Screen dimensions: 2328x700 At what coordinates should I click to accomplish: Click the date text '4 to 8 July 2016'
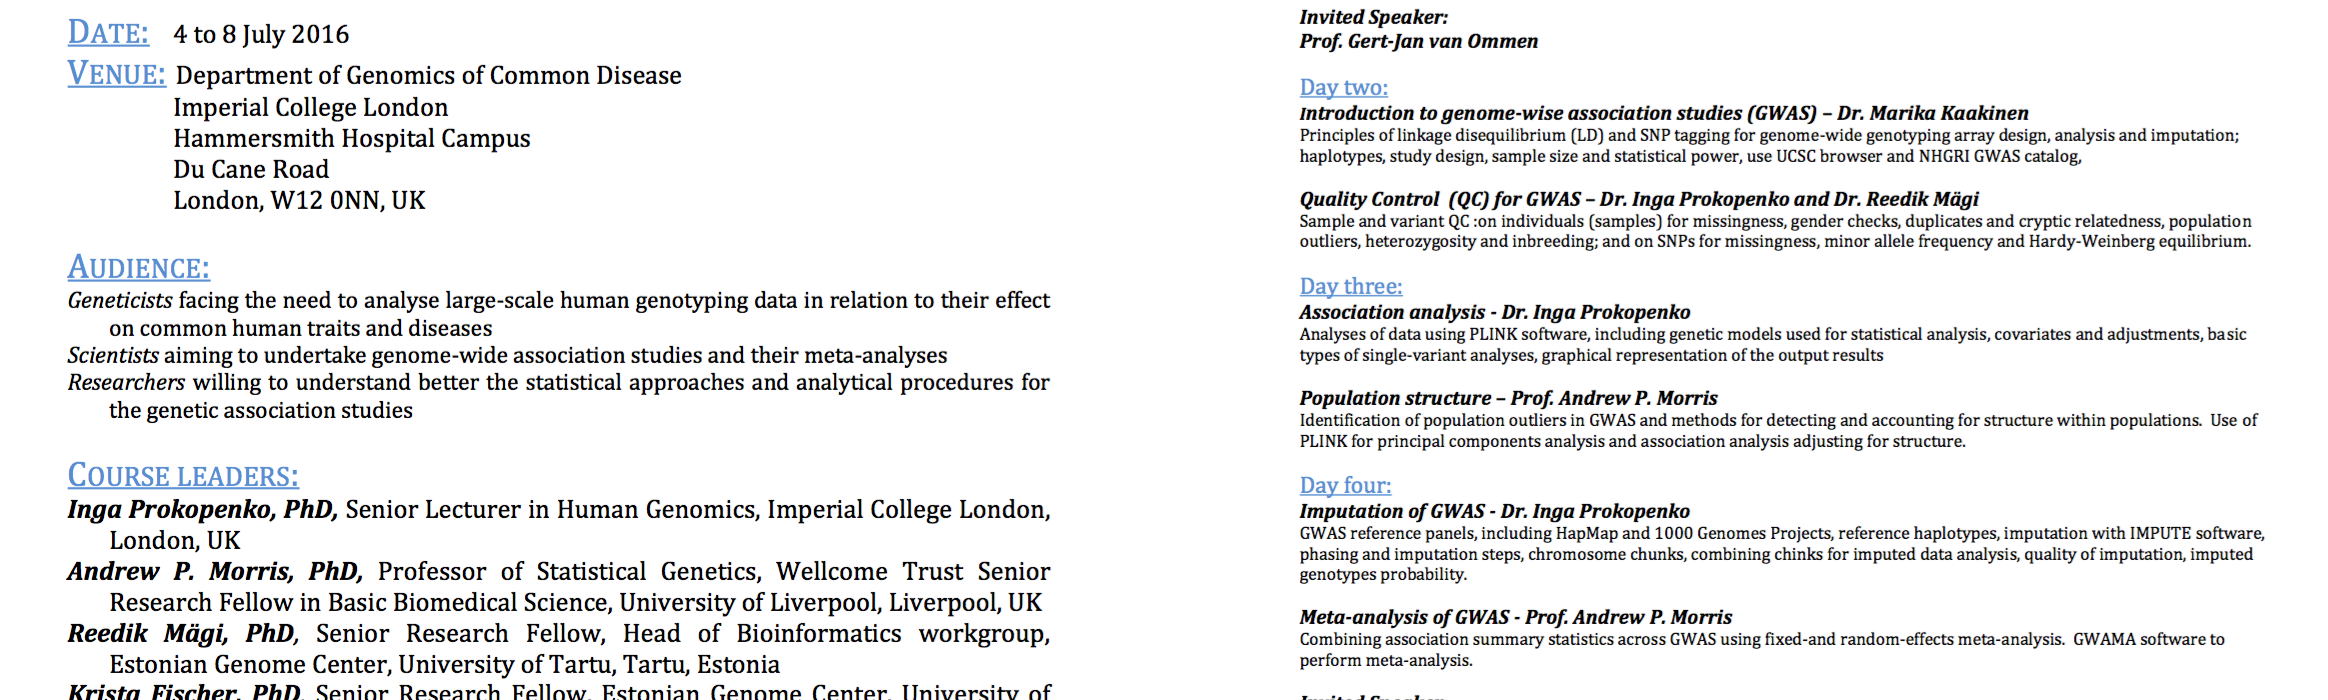click(x=261, y=35)
